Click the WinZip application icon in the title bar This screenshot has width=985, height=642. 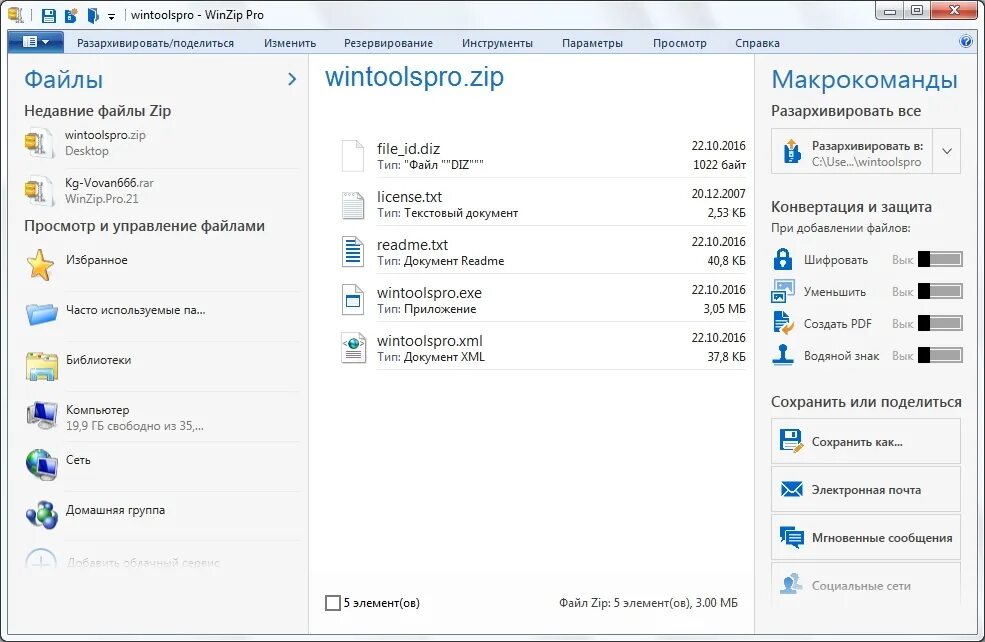pos(15,14)
